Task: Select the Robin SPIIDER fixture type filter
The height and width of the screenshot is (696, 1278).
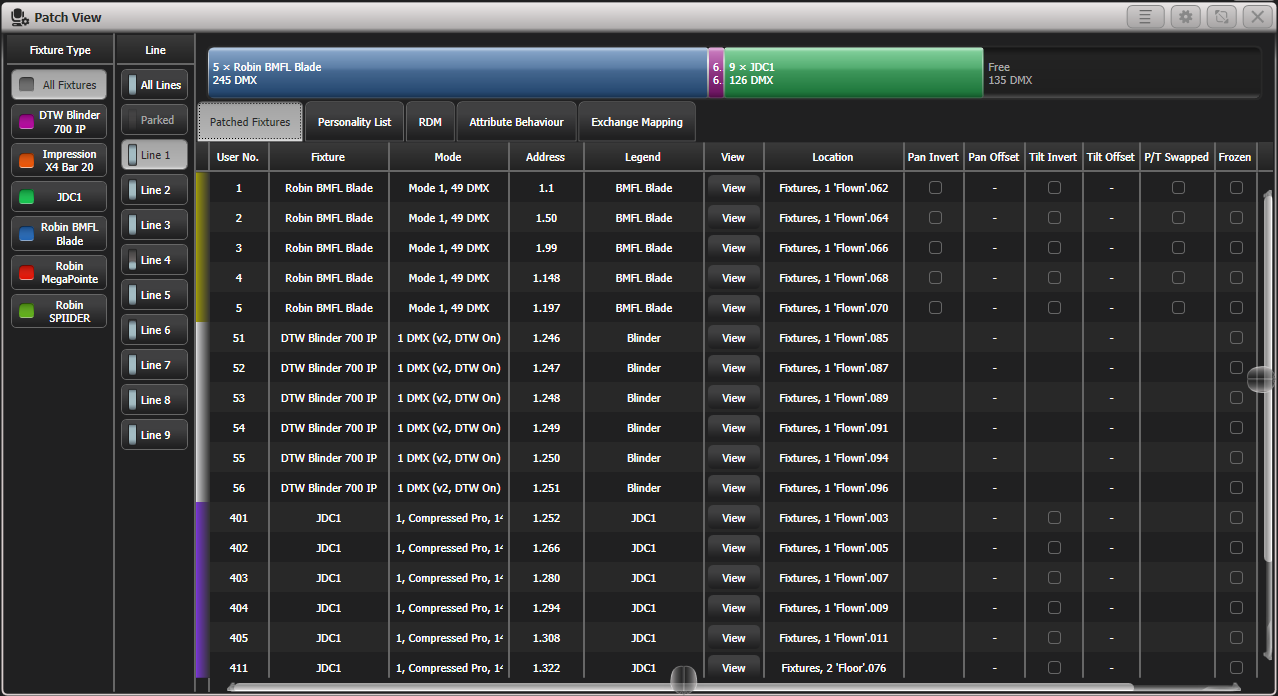Action: [x=59, y=311]
